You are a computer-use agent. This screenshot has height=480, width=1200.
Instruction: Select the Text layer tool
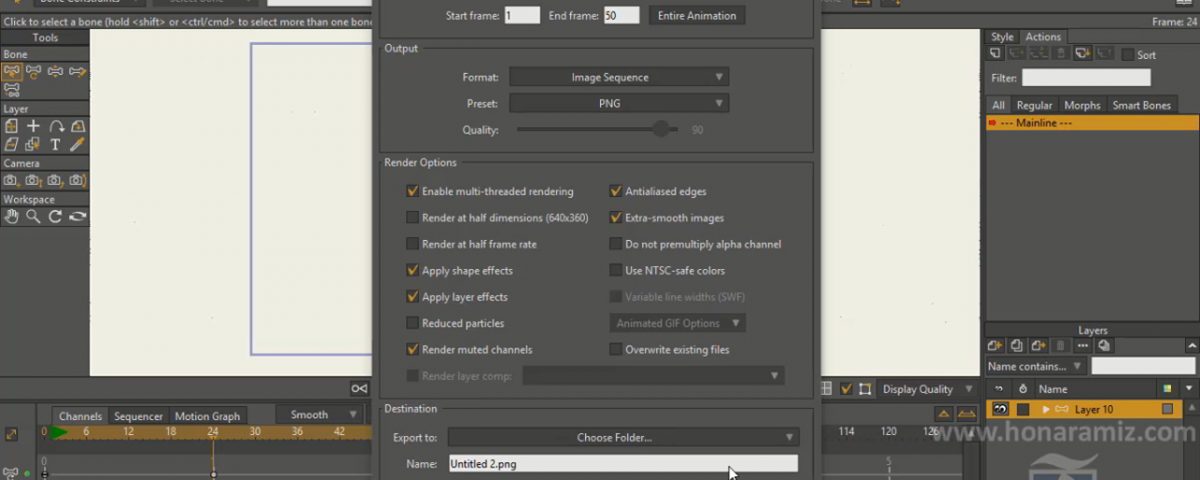56,145
